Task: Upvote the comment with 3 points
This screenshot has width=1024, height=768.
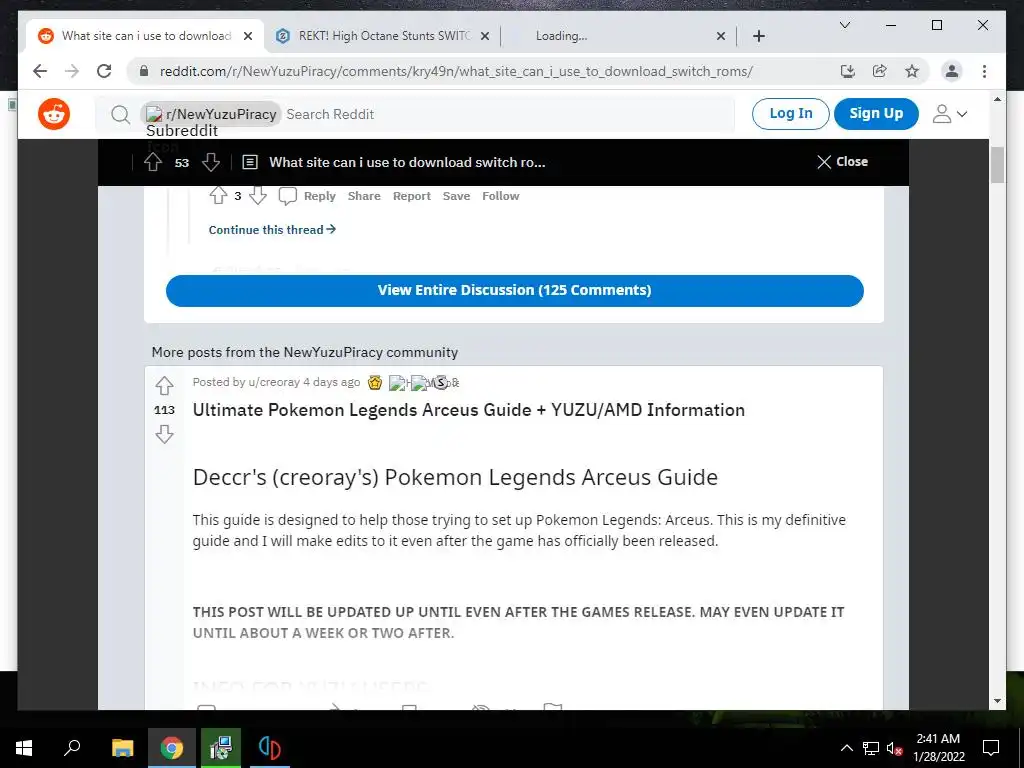Action: tap(218, 195)
